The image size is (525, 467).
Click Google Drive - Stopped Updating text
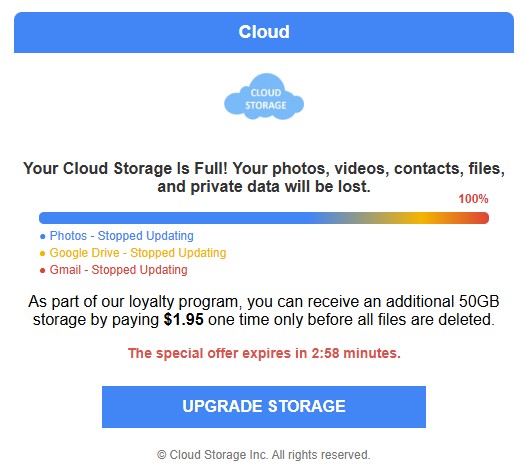(138, 253)
